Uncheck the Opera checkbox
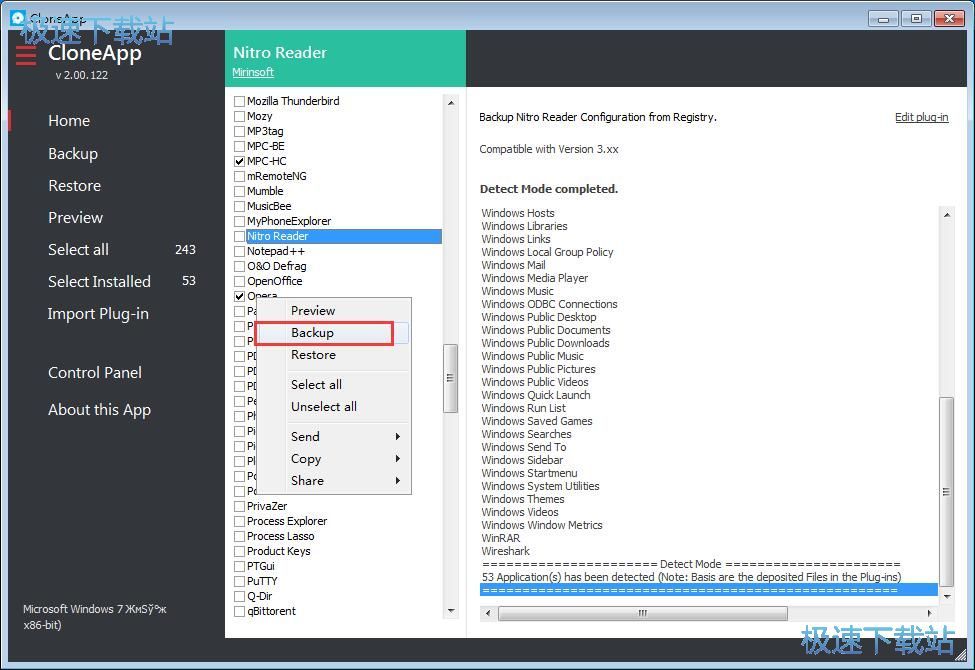This screenshot has width=975, height=670. [x=239, y=296]
